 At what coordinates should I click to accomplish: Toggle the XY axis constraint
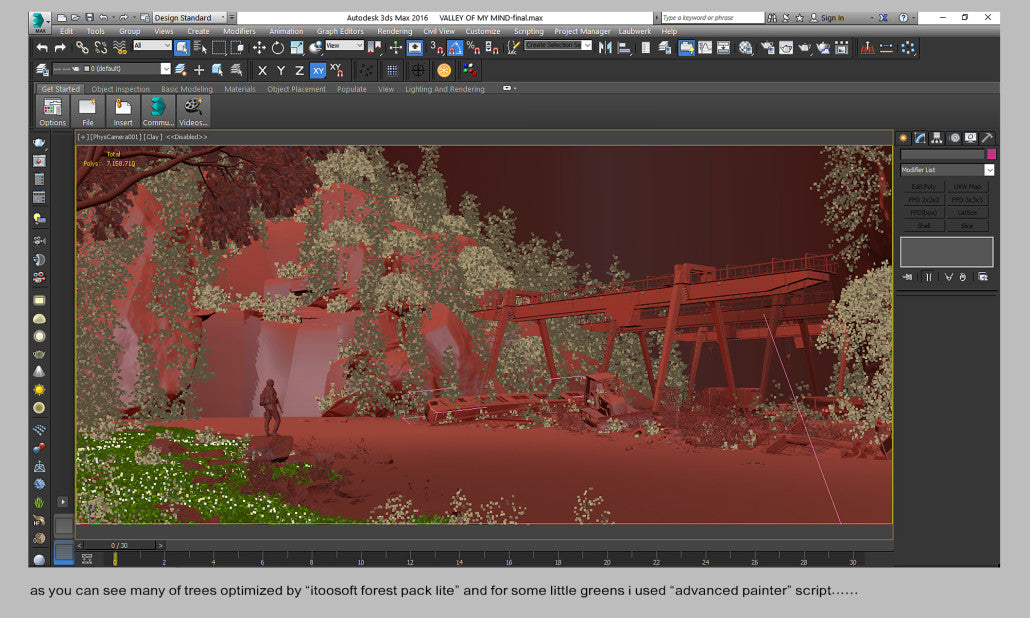pyautogui.click(x=317, y=70)
